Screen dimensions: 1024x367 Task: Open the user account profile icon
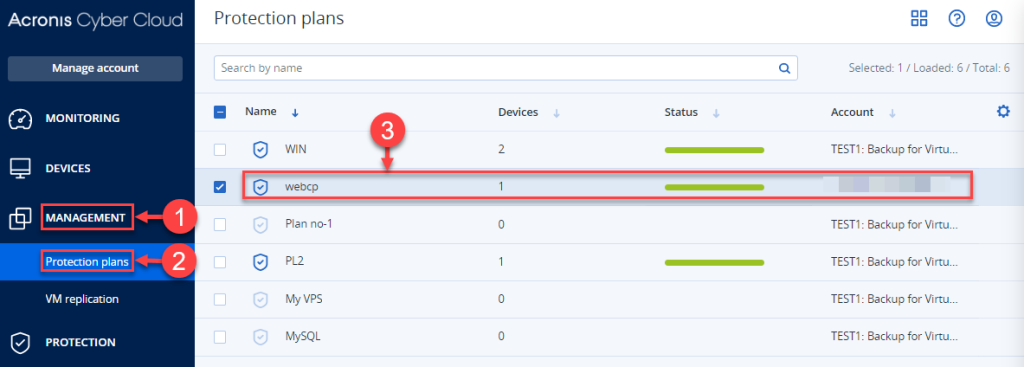point(994,19)
